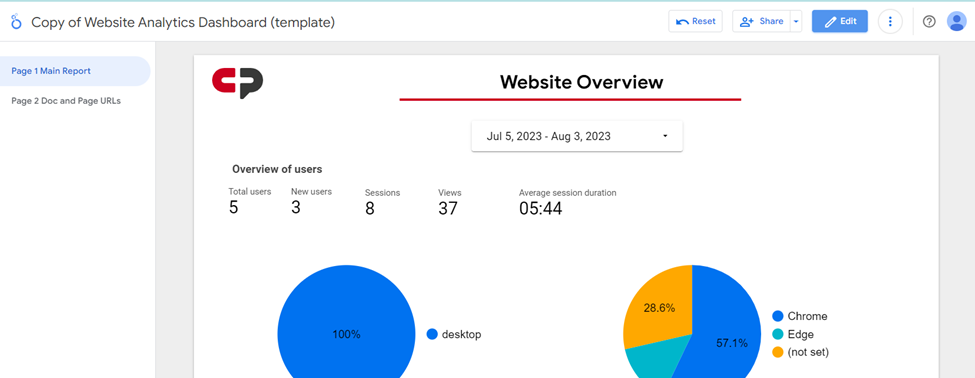Click the Reset button
This screenshot has width=975, height=378.
tap(695, 21)
